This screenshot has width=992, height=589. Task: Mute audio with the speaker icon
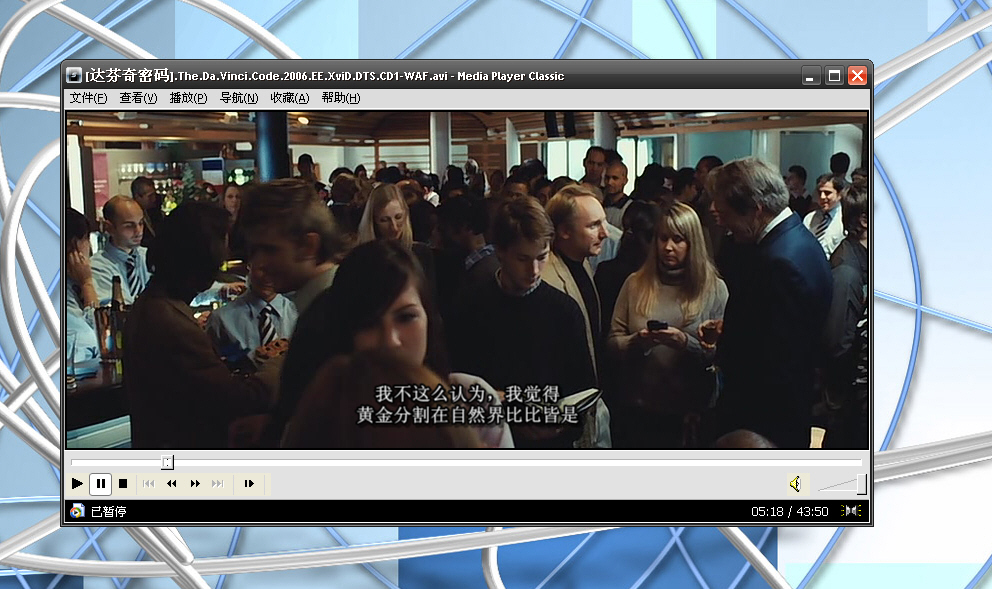796,484
